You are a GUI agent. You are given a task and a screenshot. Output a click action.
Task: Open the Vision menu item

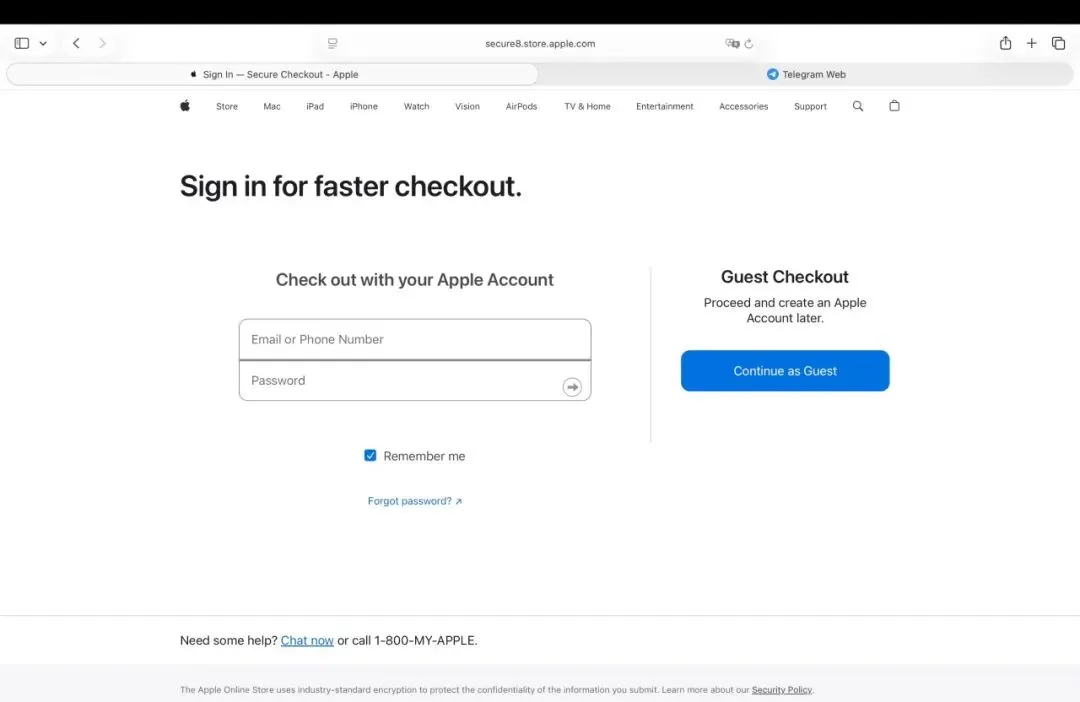tap(467, 107)
